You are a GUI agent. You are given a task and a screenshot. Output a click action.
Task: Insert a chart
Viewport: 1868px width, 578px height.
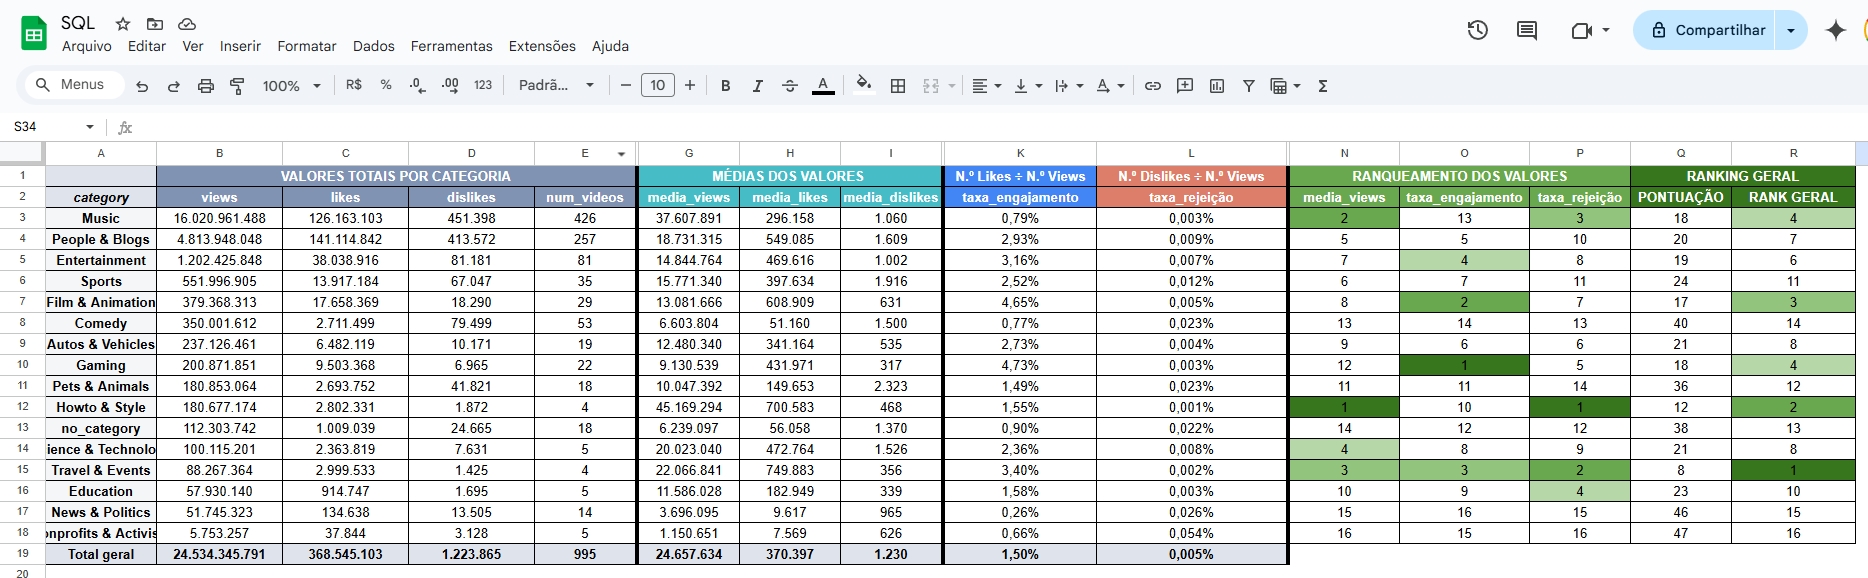tap(1217, 86)
